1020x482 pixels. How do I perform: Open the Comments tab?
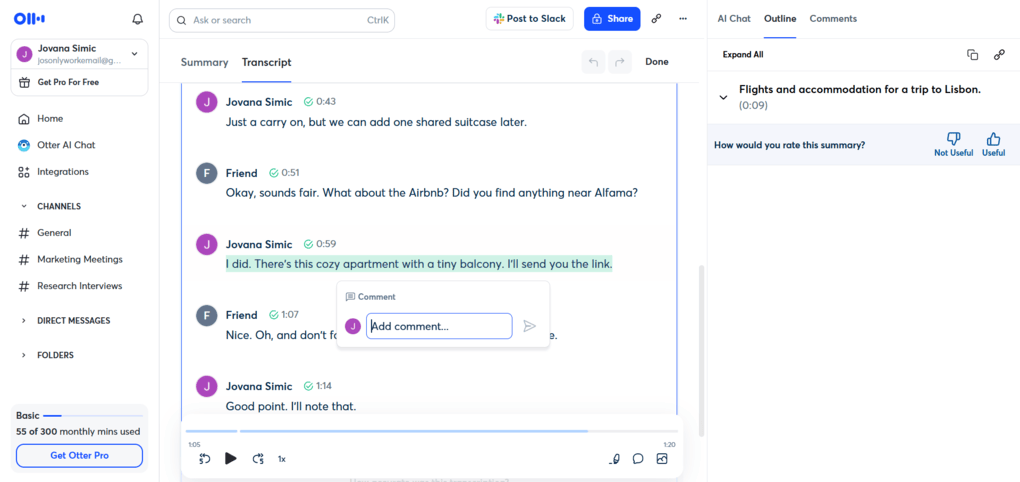click(832, 19)
